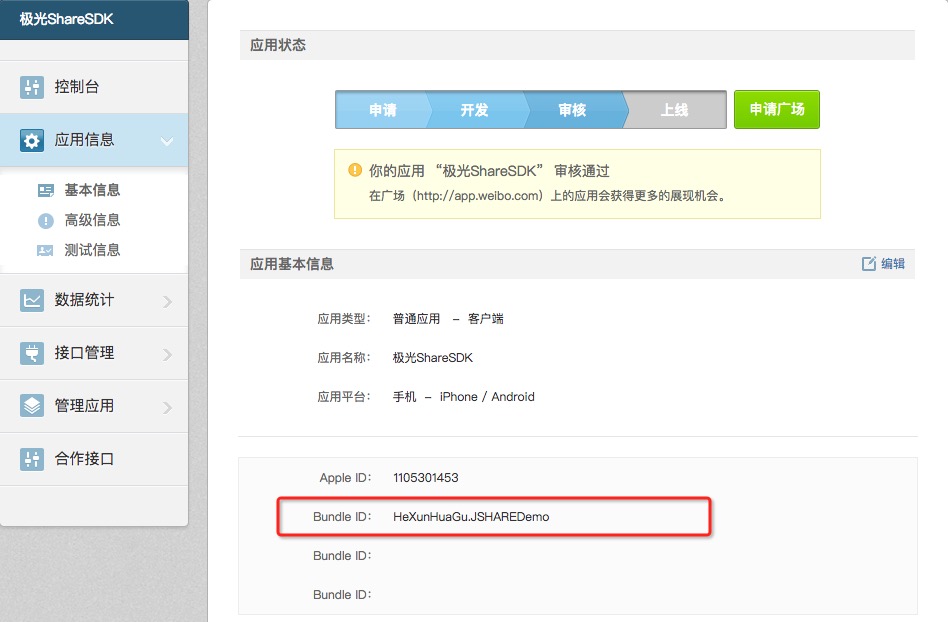Click Bundle ID value HeXunHuaGu.JSHAREDemo
Image resolution: width=948 pixels, height=622 pixels.
click(471, 517)
